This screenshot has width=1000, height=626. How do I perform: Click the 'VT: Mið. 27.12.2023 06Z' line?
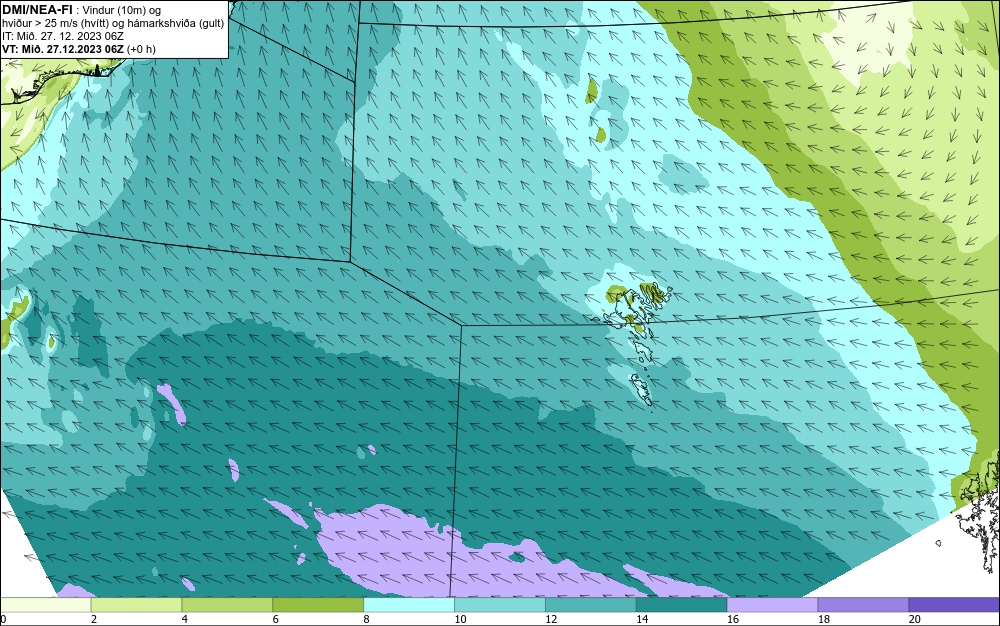62,49
